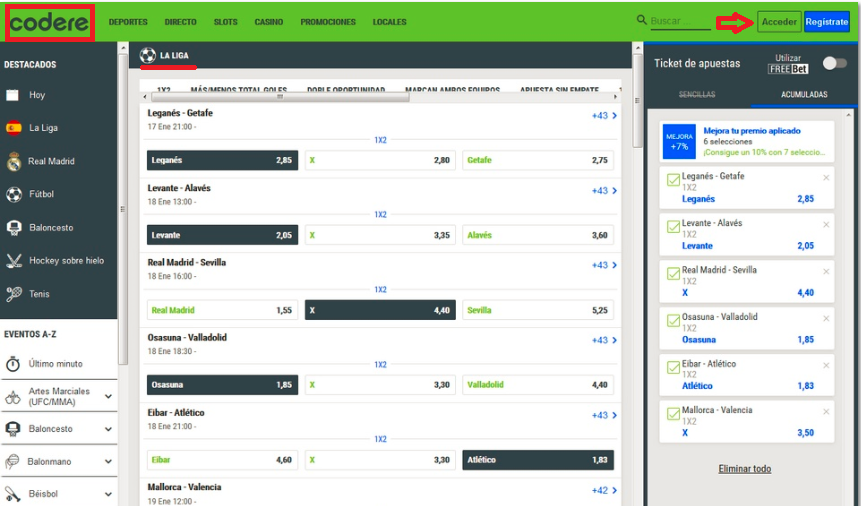Remove Levante - Alavés from ticket

[x=826, y=225]
